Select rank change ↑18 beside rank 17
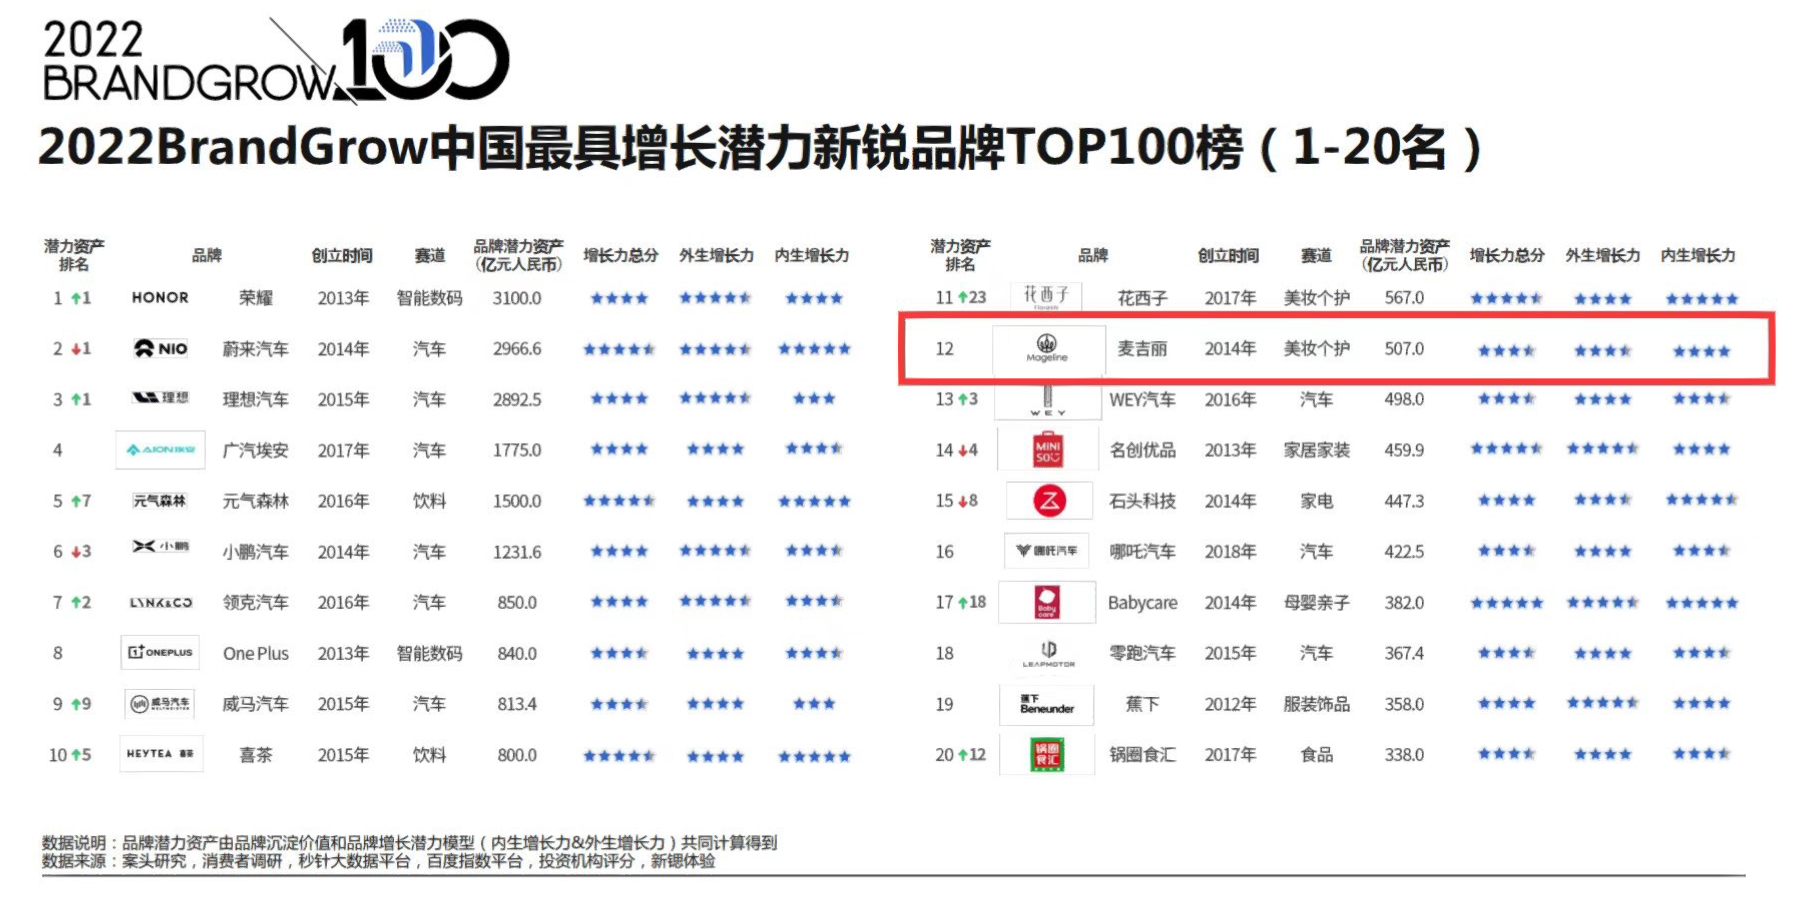Viewport: 1814px width, 907px height. coord(972,603)
